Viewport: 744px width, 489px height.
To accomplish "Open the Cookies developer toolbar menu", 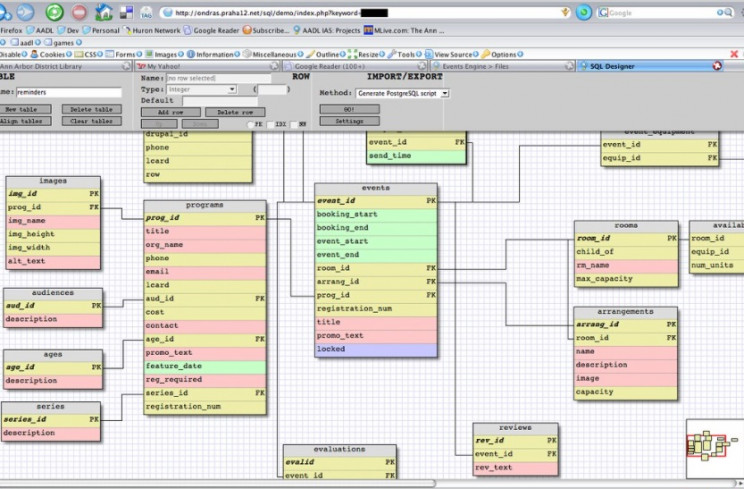I will click(51, 55).
